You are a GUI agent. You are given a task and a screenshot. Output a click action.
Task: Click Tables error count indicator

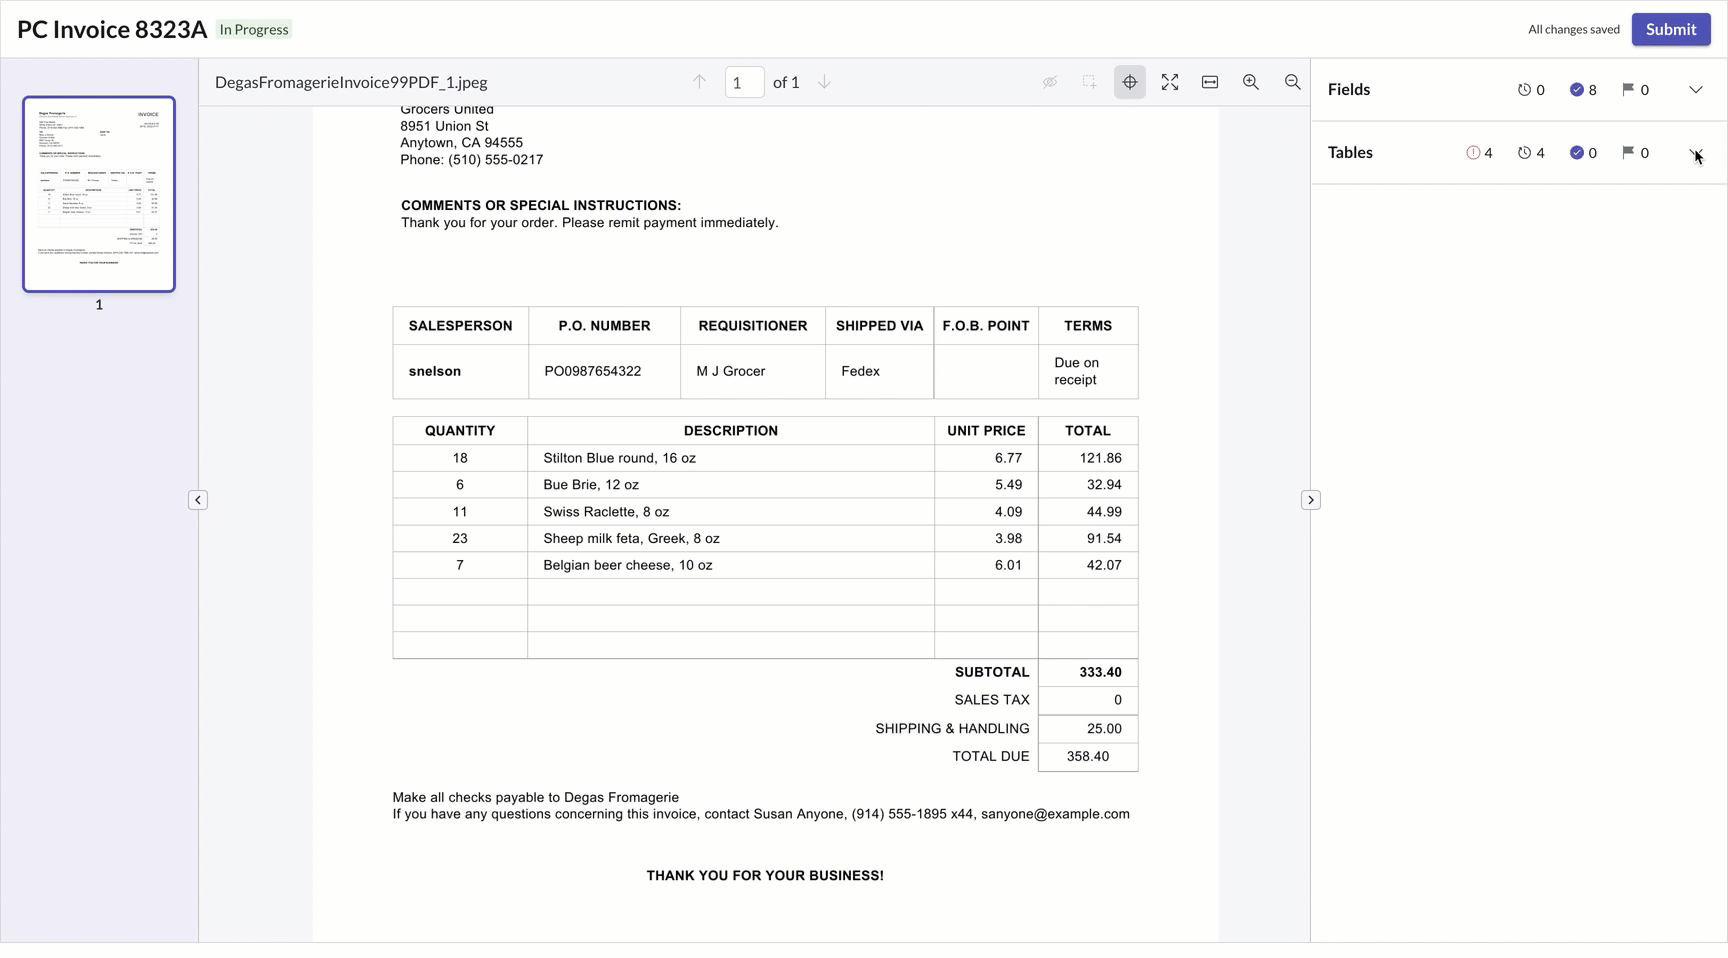(1480, 153)
